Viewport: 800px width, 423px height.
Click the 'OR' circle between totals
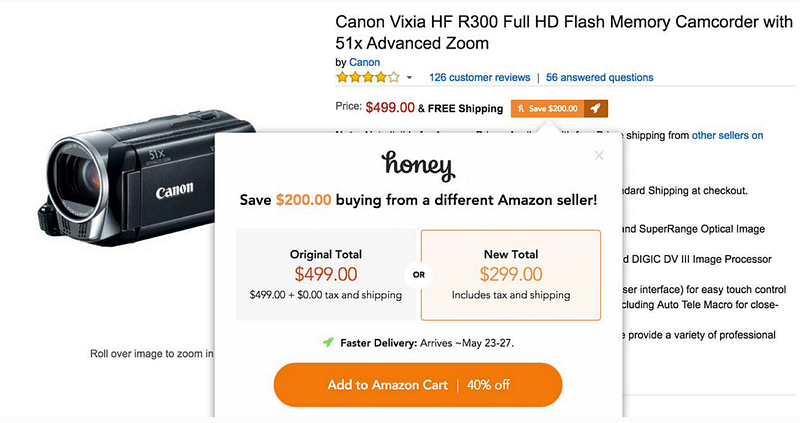(x=418, y=275)
